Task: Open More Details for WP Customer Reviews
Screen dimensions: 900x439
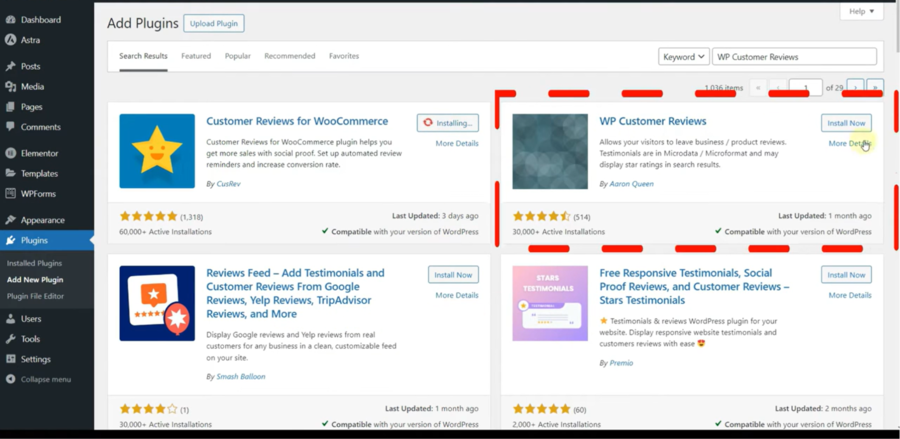Action: click(x=850, y=143)
